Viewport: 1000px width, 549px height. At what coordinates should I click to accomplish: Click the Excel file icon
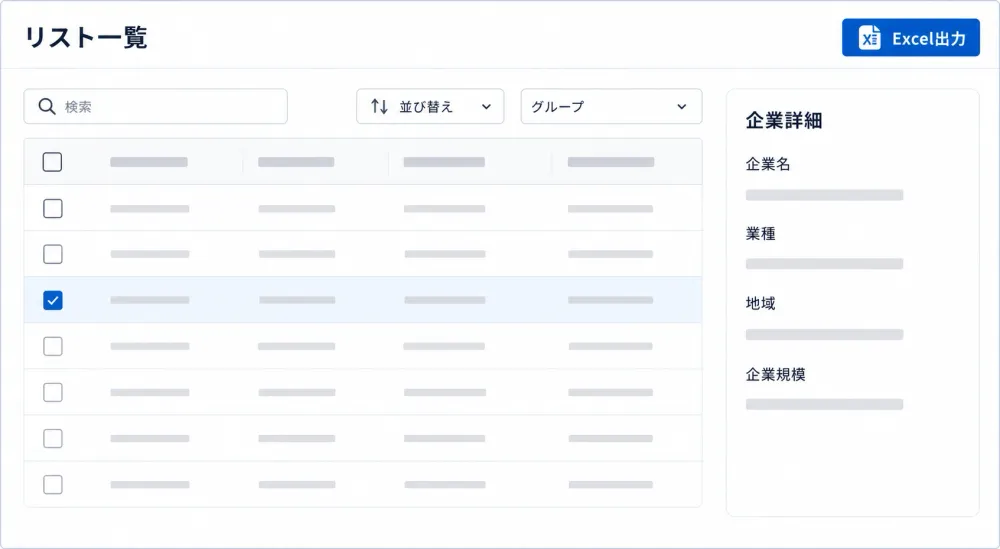click(x=869, y=38)
